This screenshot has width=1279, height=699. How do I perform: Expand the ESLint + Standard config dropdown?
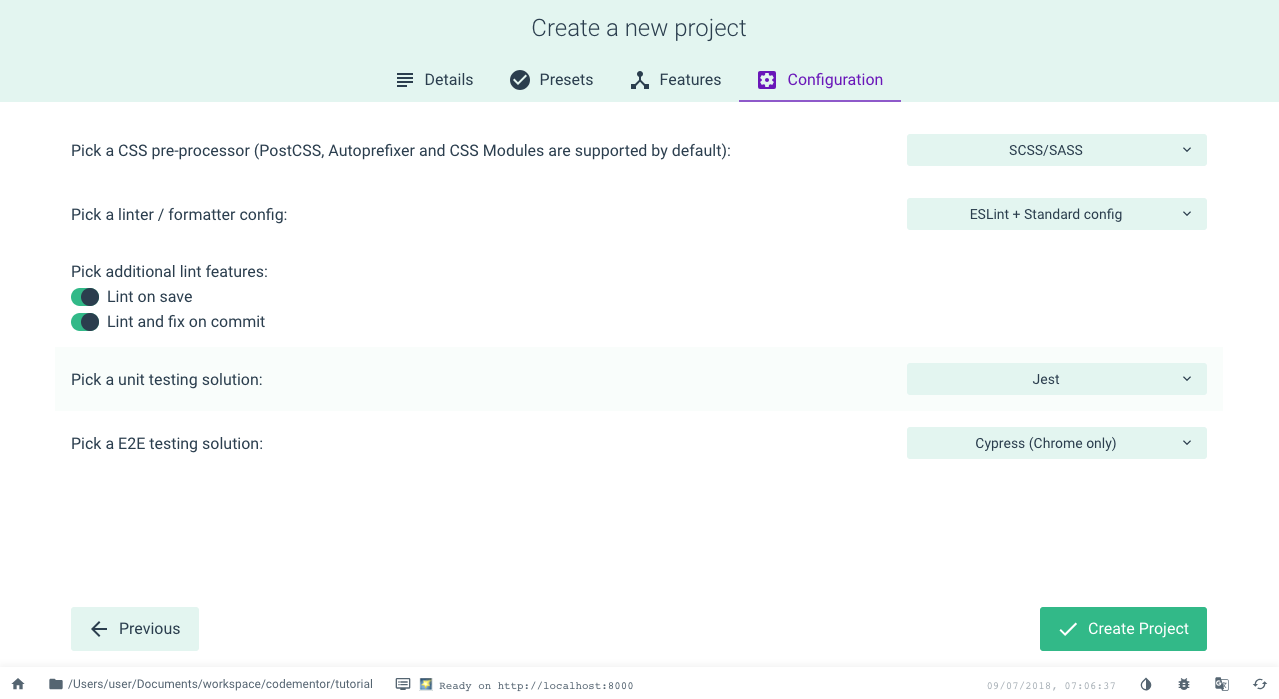pyautogui.click(x=1056, y=214)
